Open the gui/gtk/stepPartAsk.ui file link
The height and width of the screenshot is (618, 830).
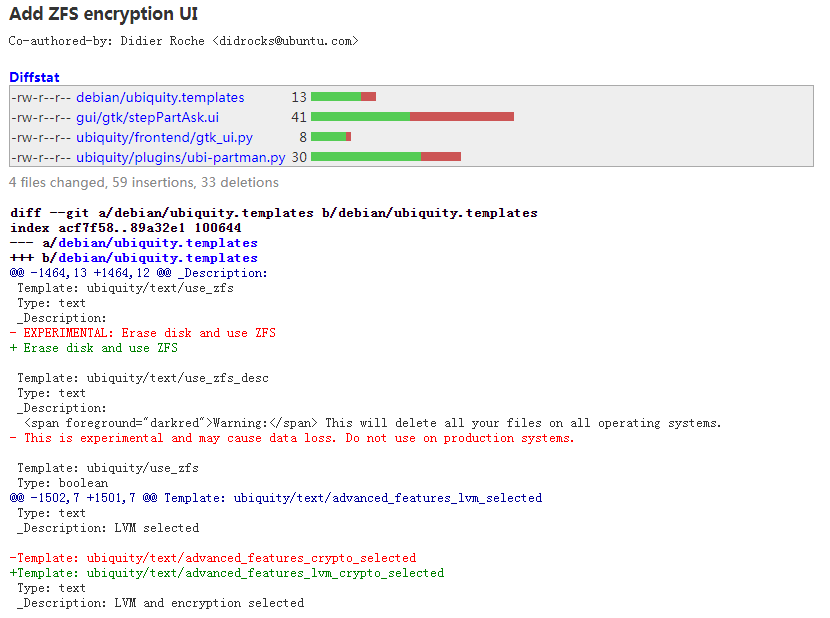(x=147, y=117)
